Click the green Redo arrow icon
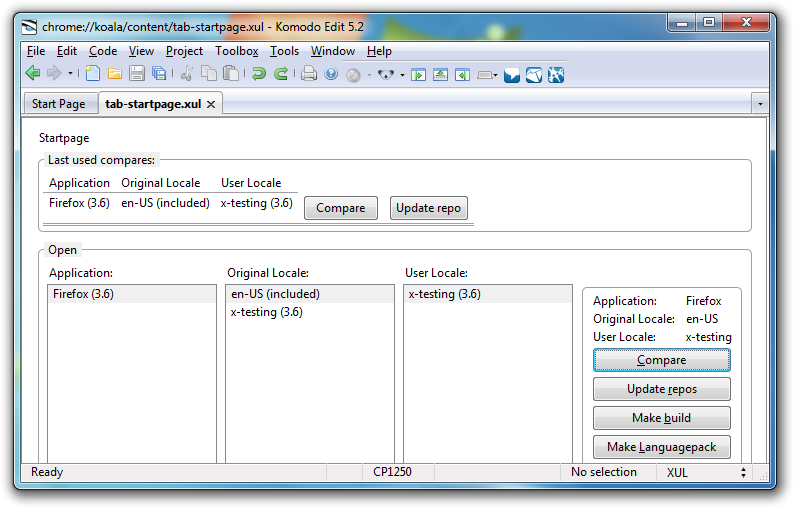 tap(281, 74)
